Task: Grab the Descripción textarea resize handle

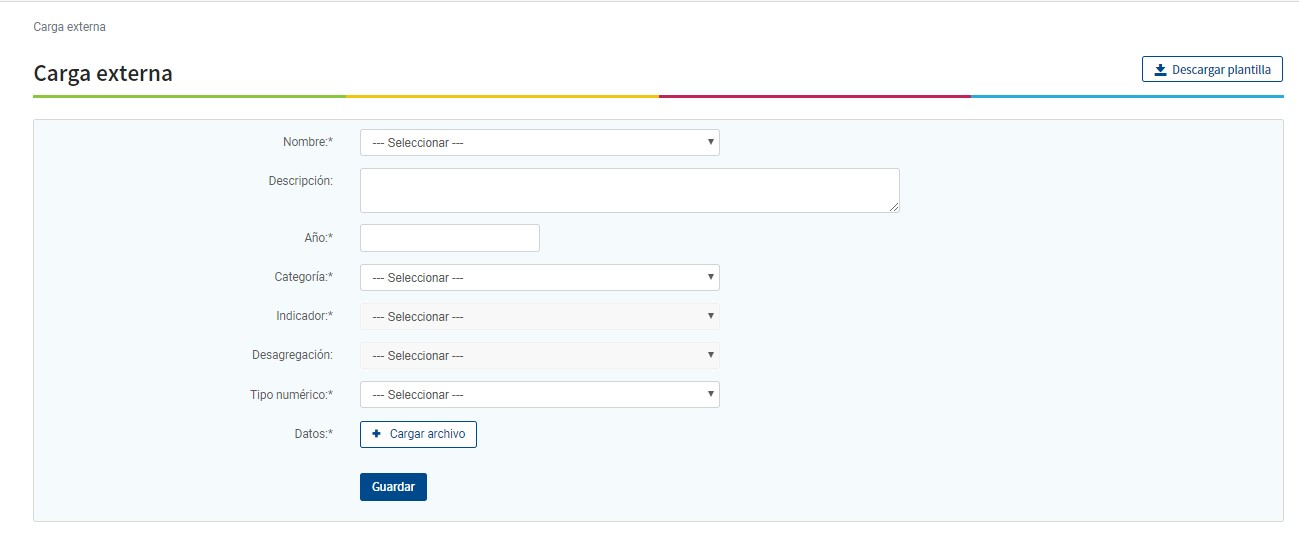Action: [894, 207]
